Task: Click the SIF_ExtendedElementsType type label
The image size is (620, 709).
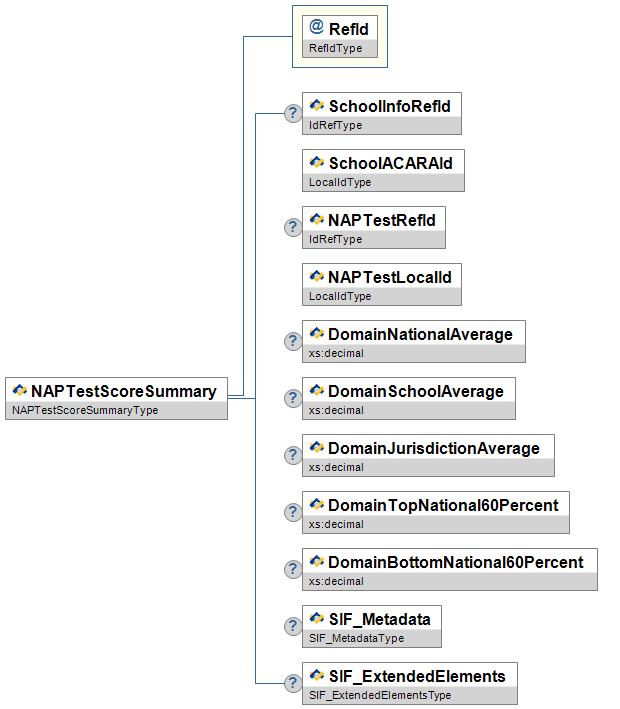Action: point(380,695)
